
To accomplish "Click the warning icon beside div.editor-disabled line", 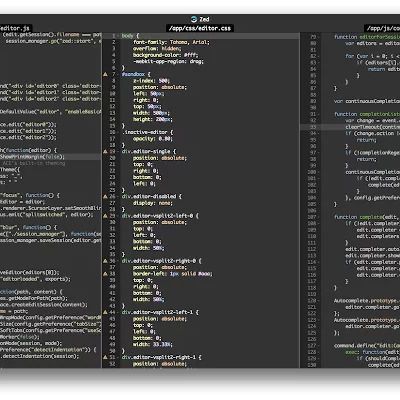I will pos(105,196).
